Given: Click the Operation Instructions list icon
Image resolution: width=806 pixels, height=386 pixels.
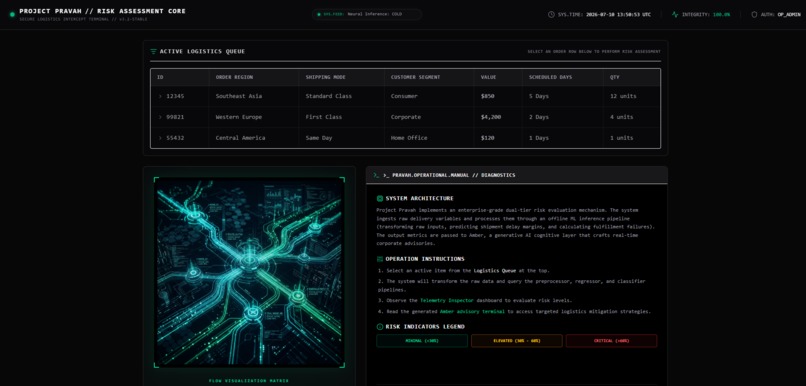Looking at the screenshot, I should 380,259.
